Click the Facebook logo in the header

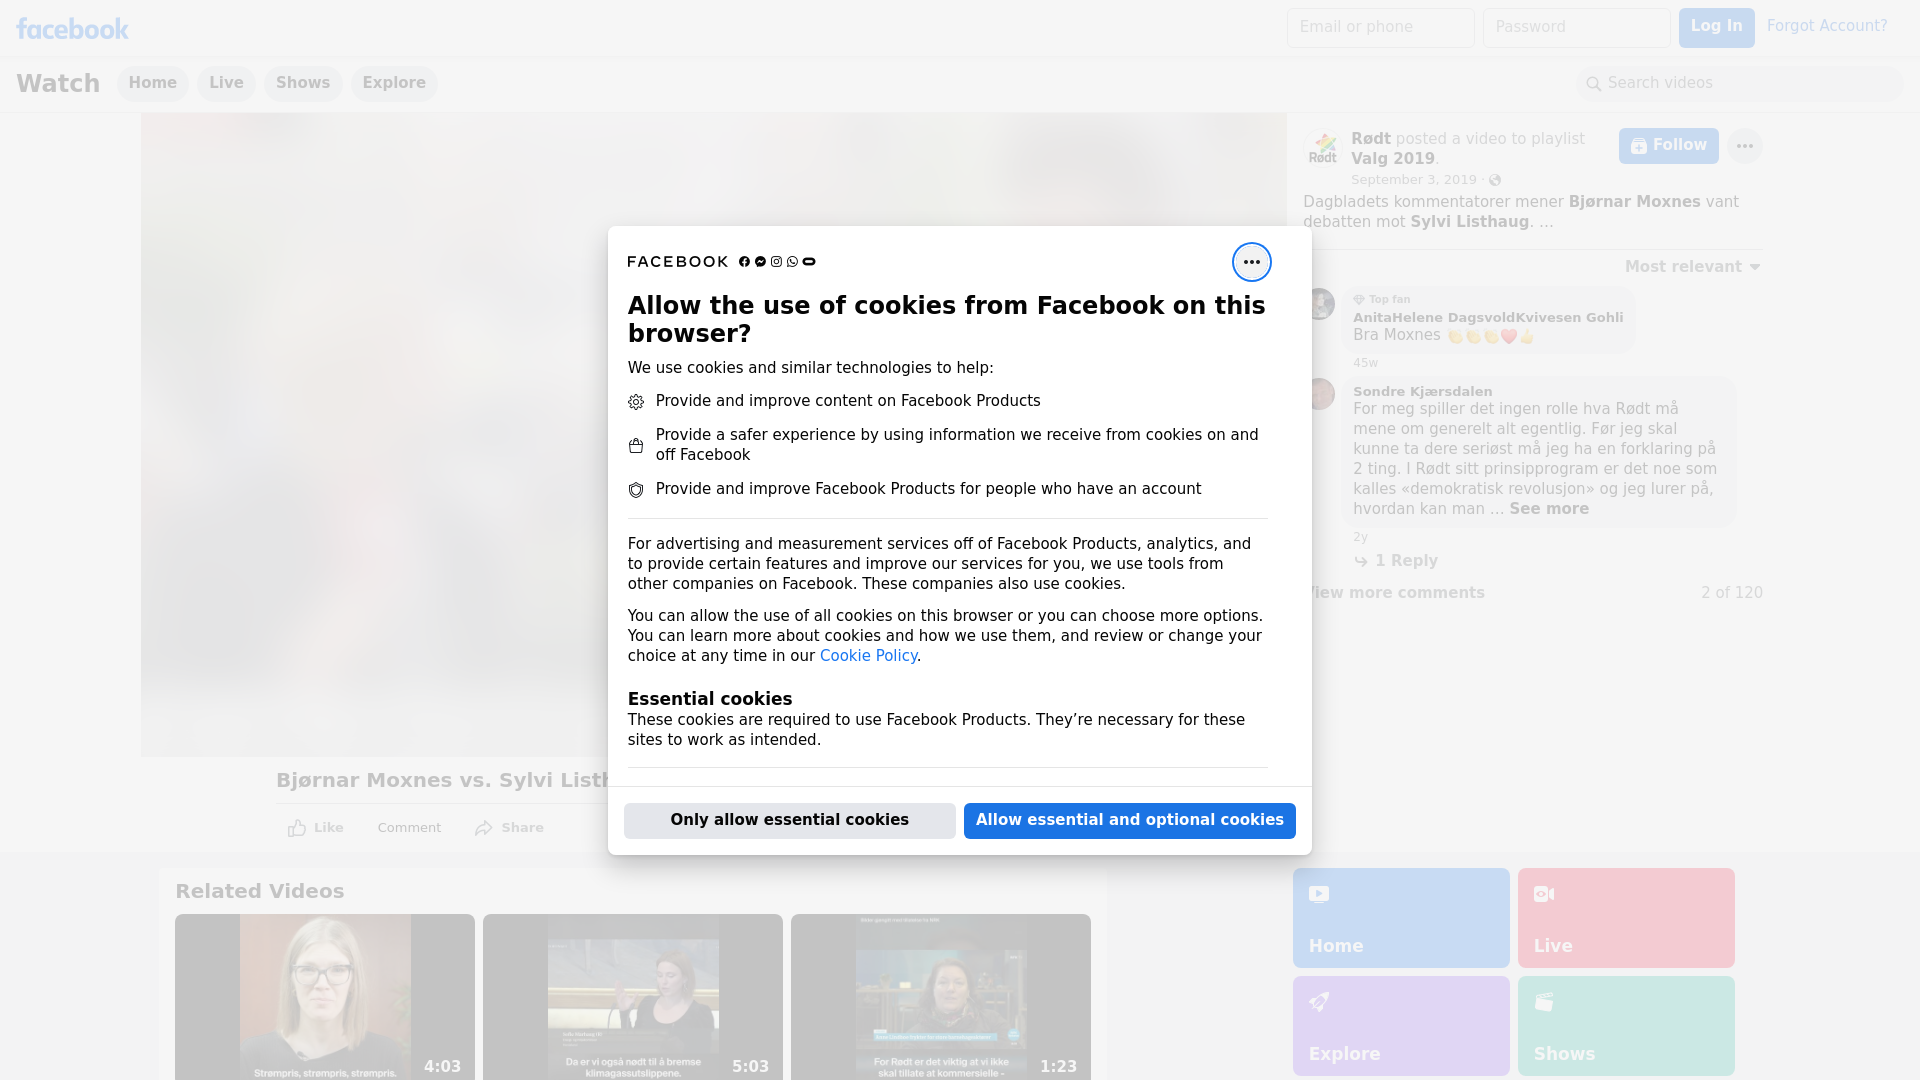72,29
